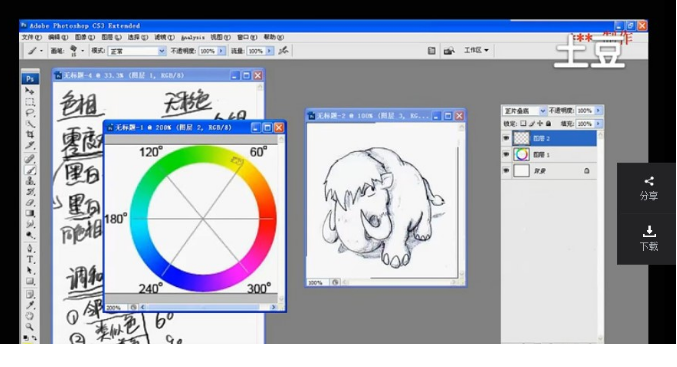Select the Brush tool in the toolbox
677x367 pixels.
coord(29,170)
